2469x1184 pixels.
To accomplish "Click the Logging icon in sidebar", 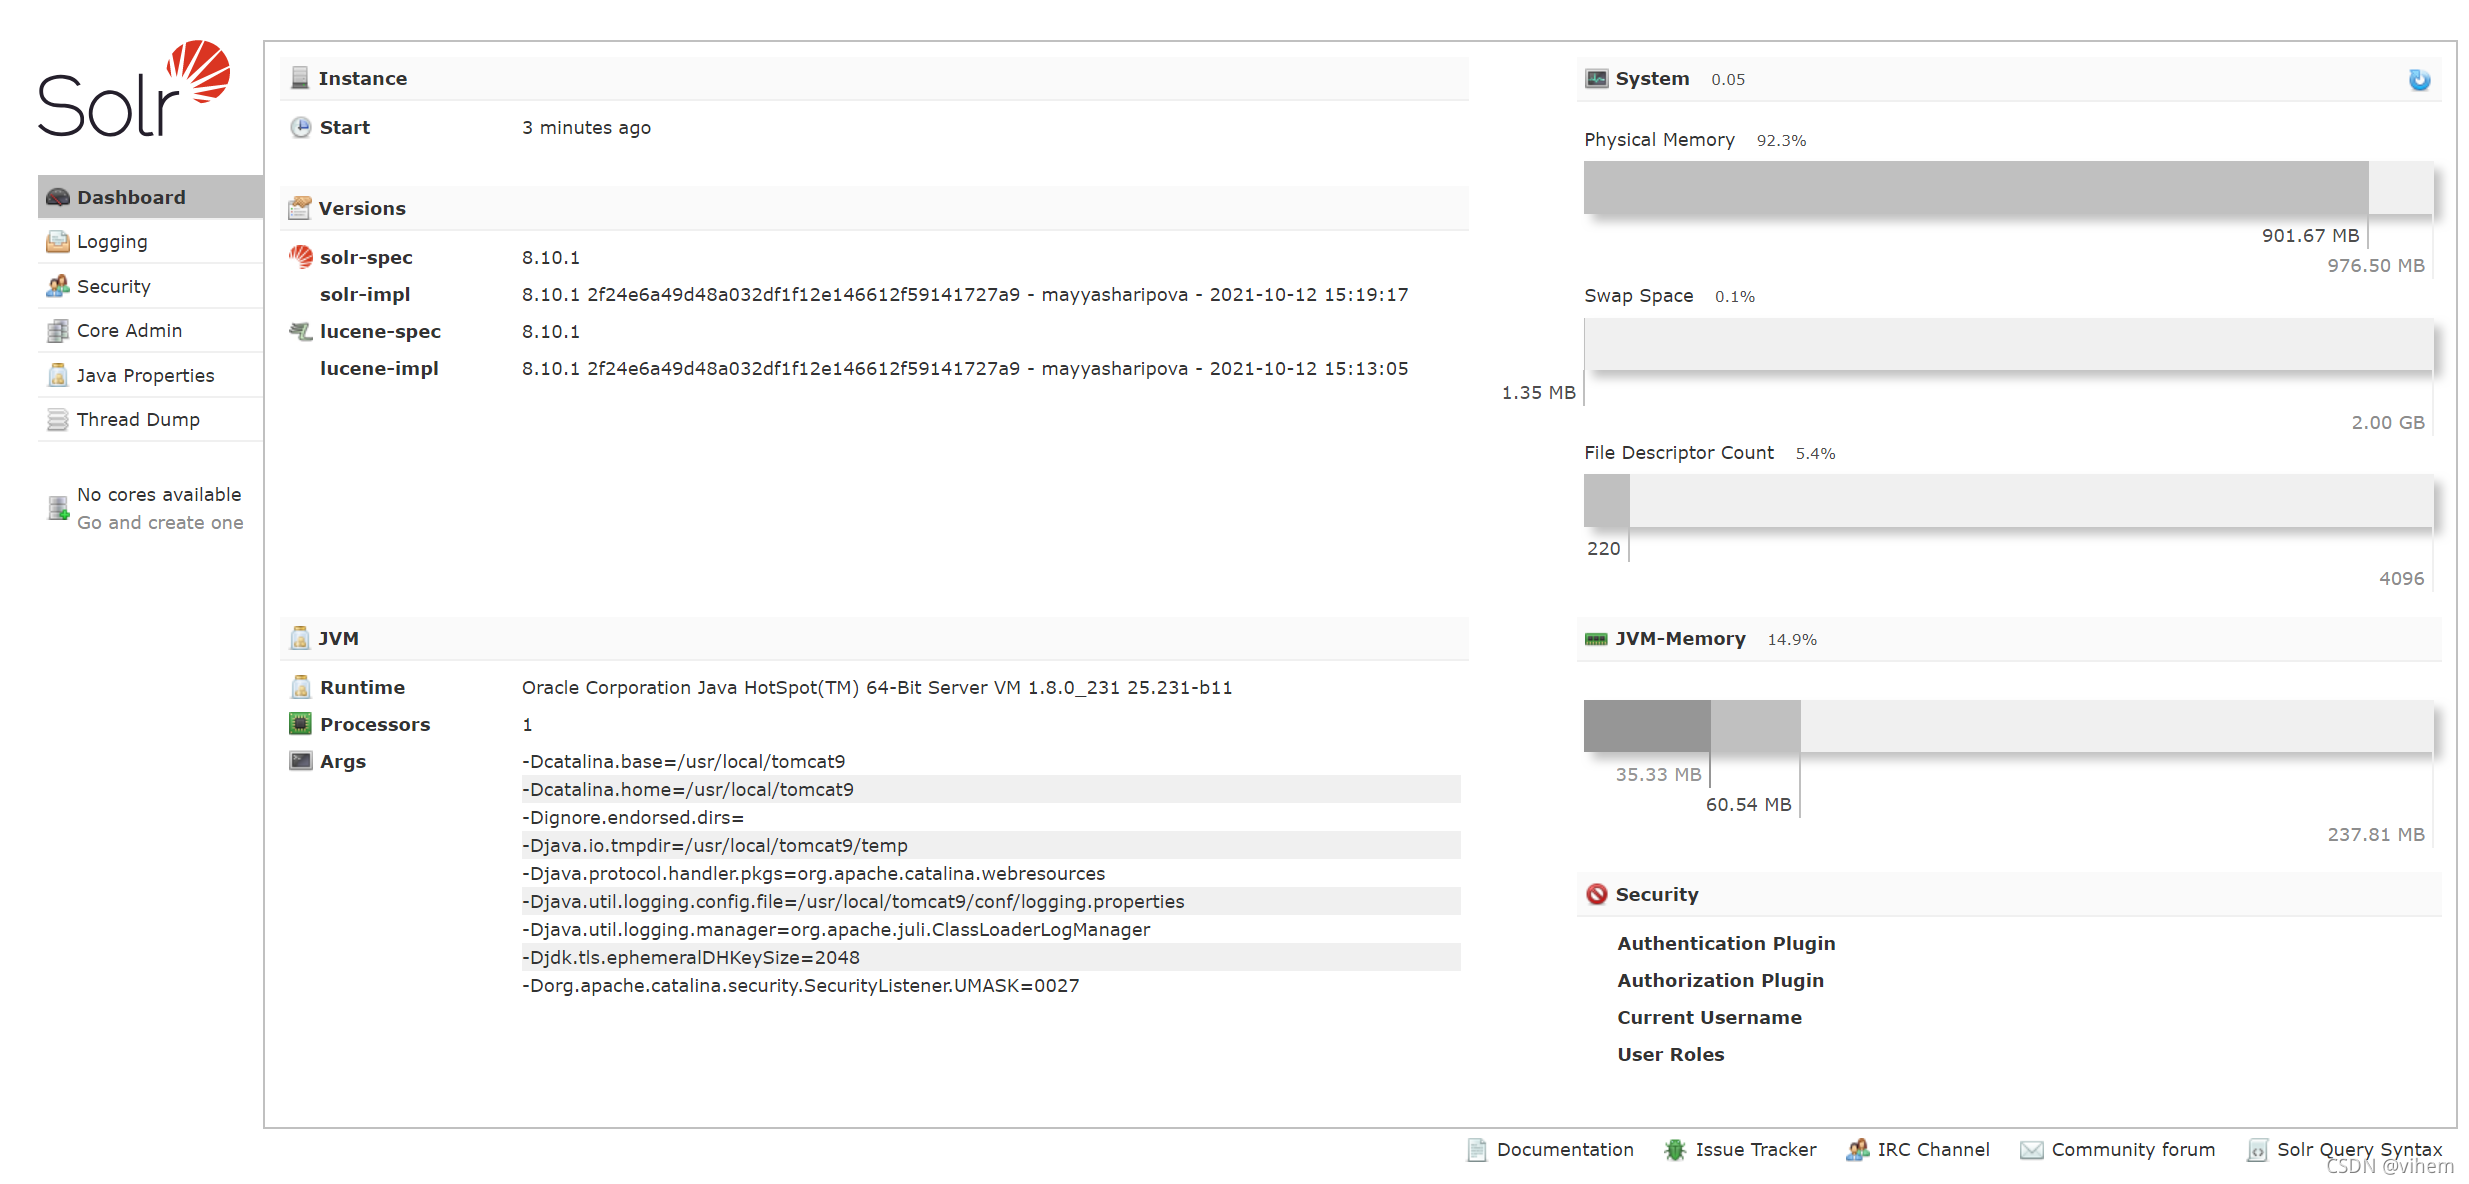I will pyautogui.click(x=58, y=241).
